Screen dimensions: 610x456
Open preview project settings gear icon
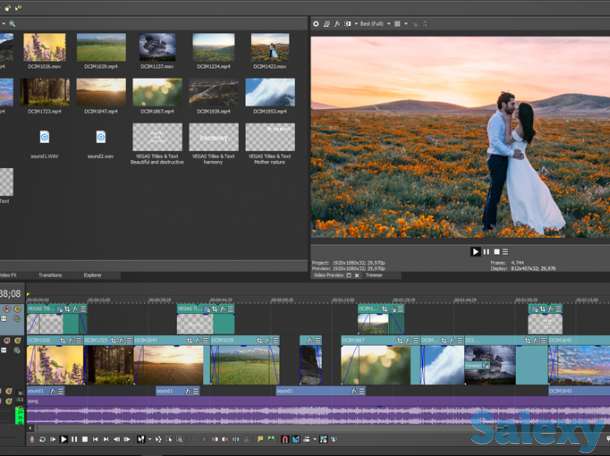pyautogui.click(x=316, y=23)
